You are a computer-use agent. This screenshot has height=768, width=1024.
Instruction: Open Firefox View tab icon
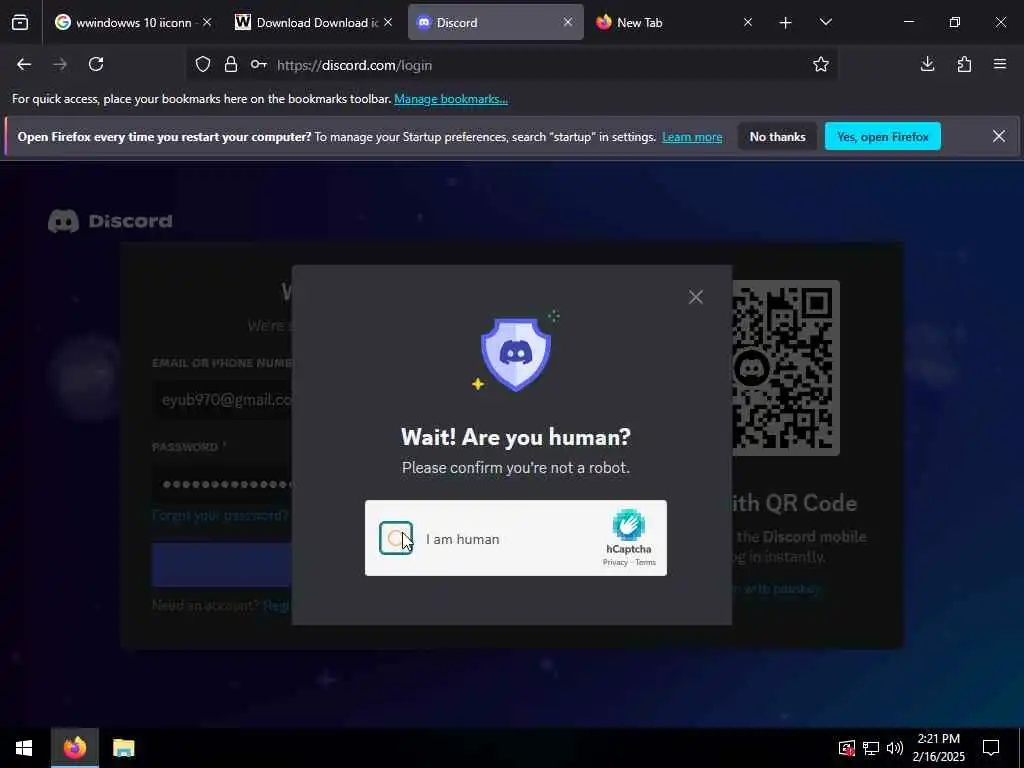[x=20, y=23]
